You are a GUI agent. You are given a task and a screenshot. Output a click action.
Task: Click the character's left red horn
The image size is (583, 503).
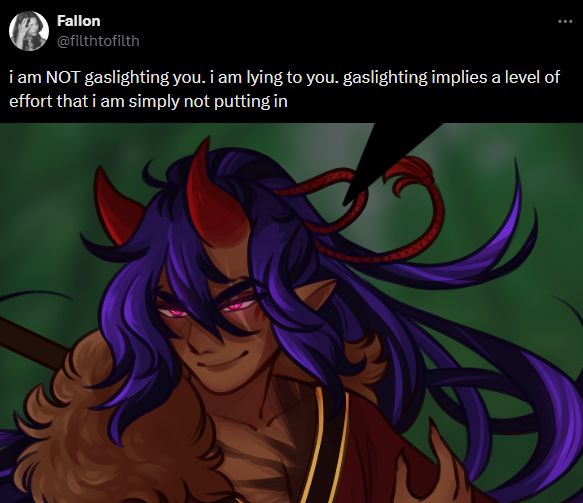[115, 208]
